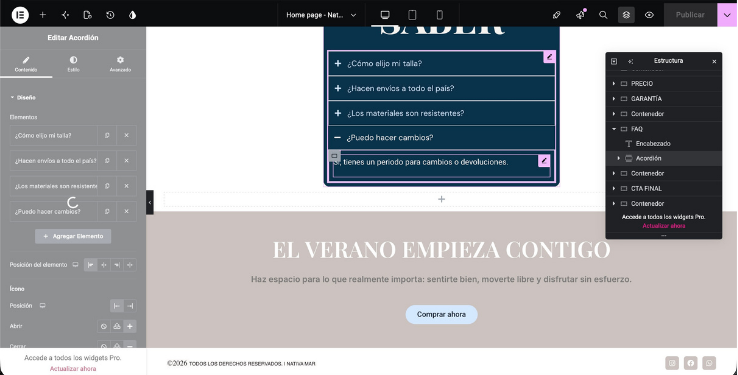Open the Elementor main menu logo
This screenshot has height=375, width=738.
[20, 15]
